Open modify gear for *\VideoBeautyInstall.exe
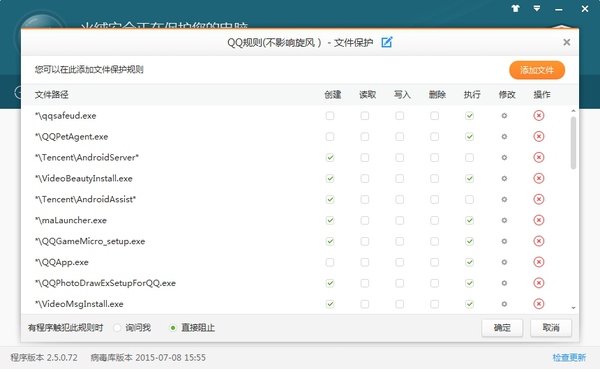 [504, 178]
